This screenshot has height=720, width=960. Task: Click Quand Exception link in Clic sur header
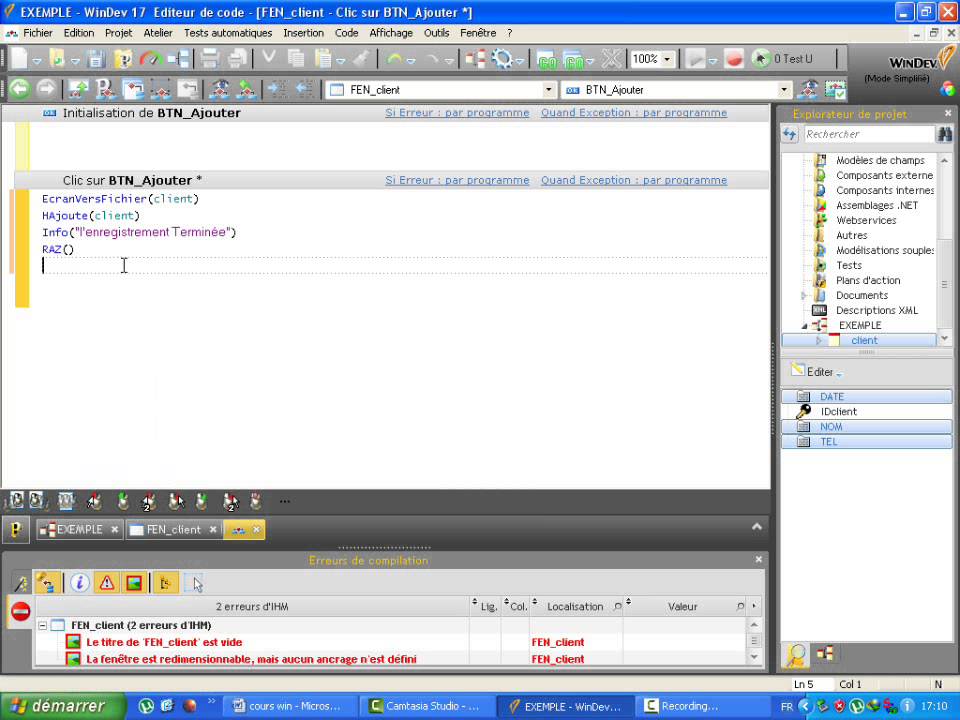tap(634, 180)
